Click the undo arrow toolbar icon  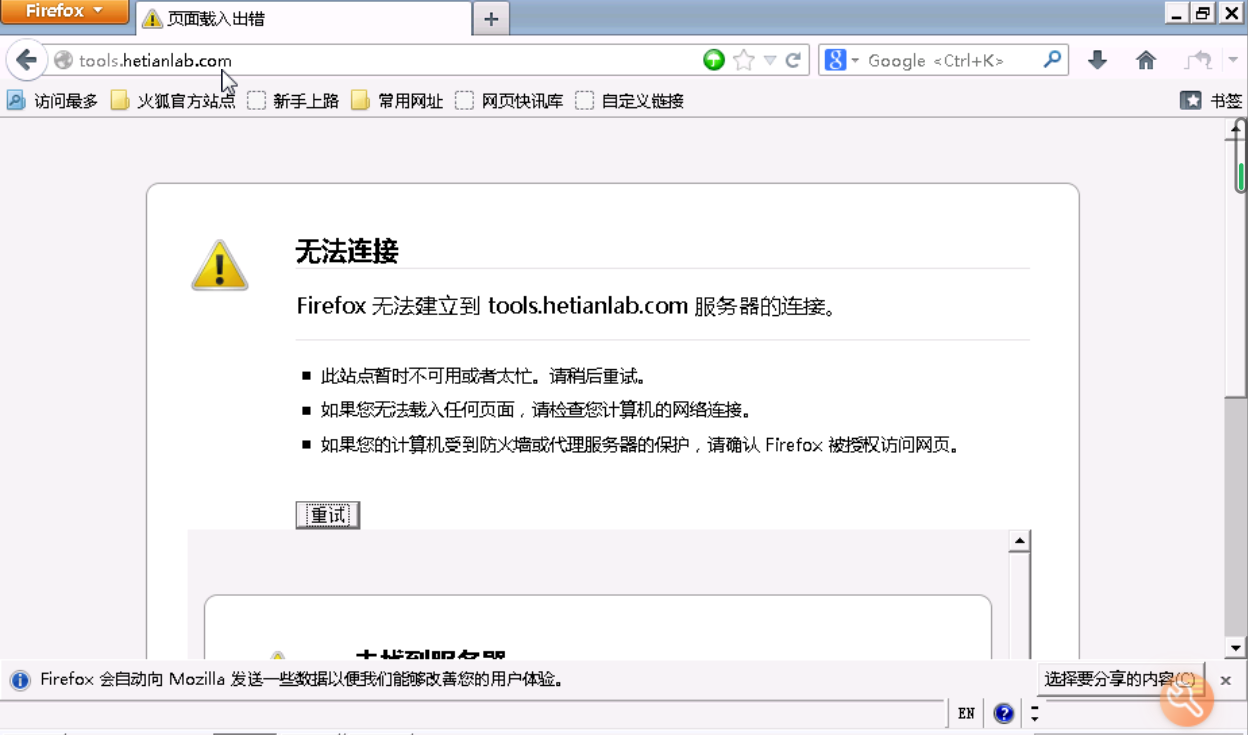(1198, 61)
